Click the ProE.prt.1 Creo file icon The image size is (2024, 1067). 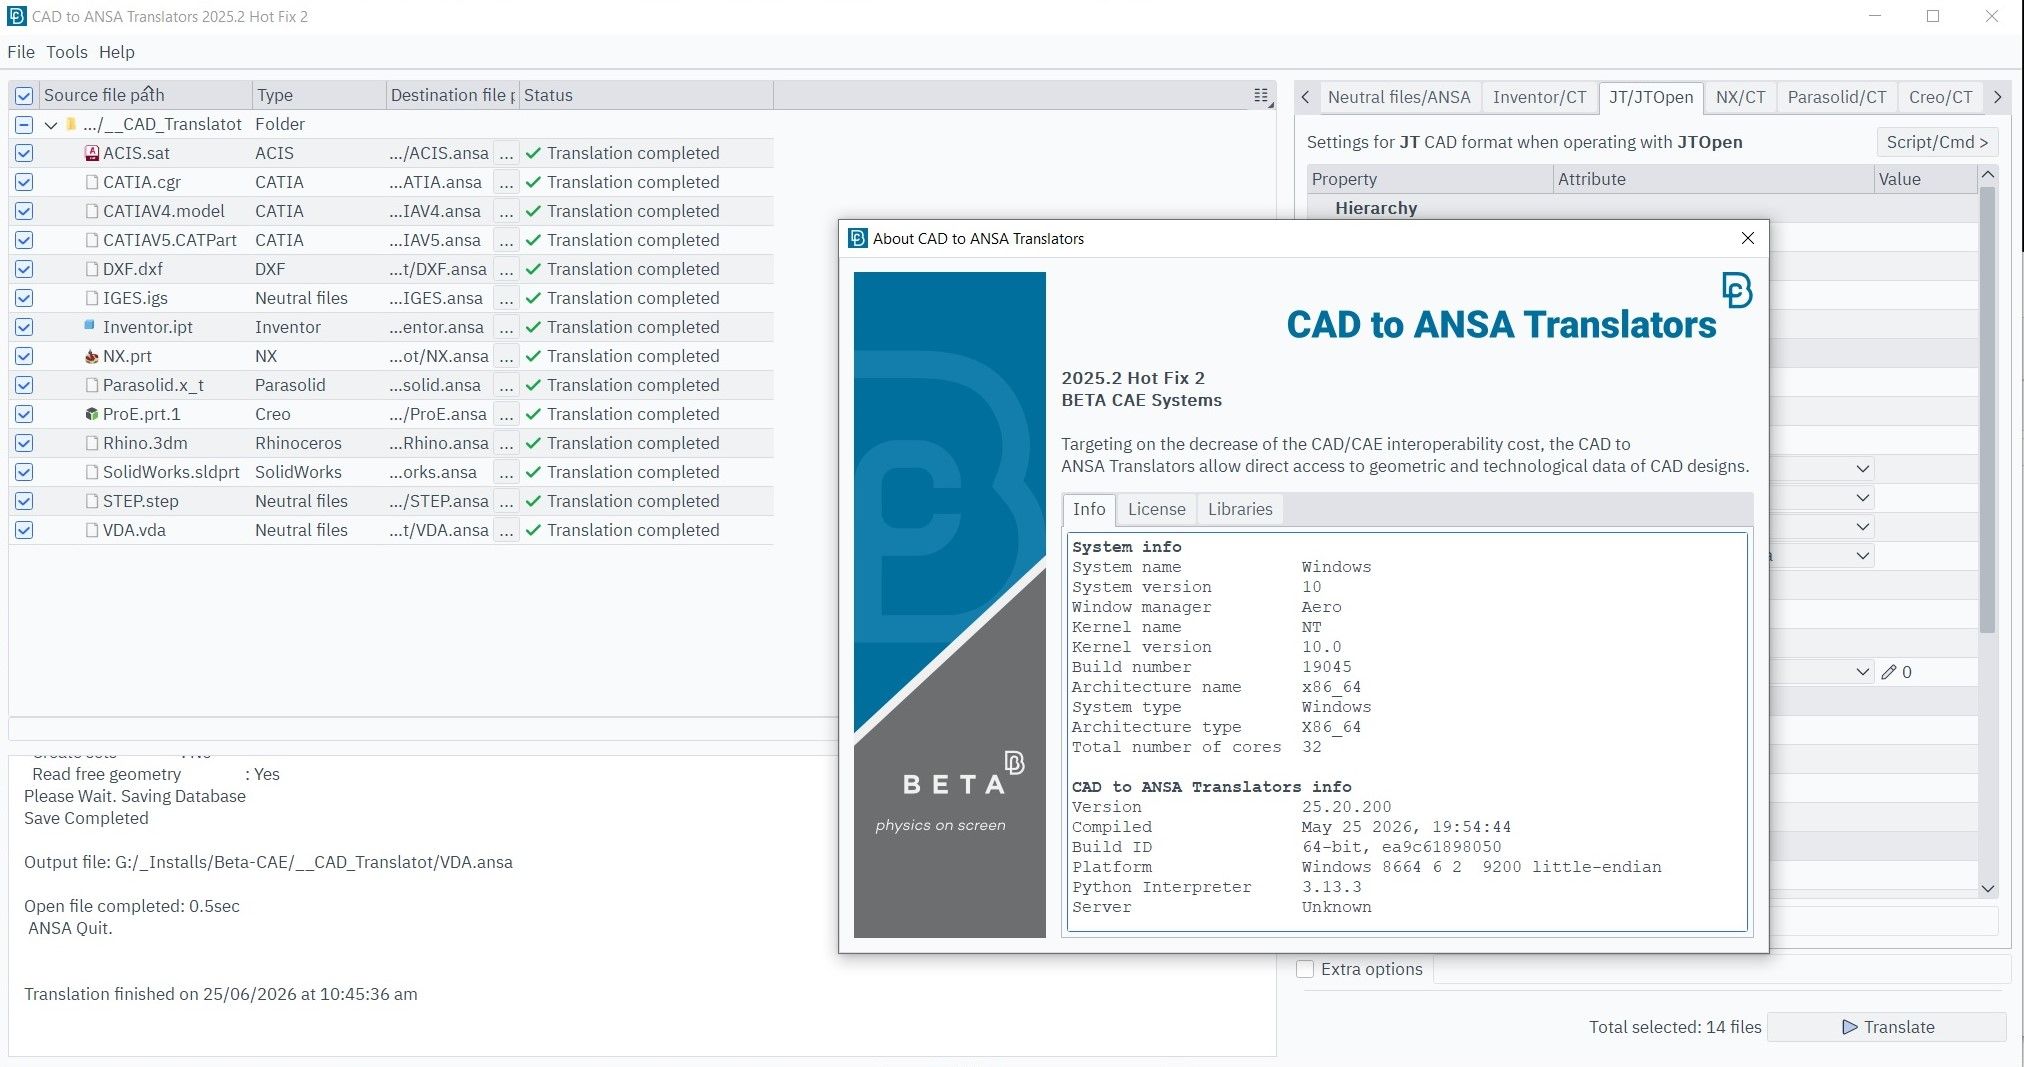click(x=92, y=414)
